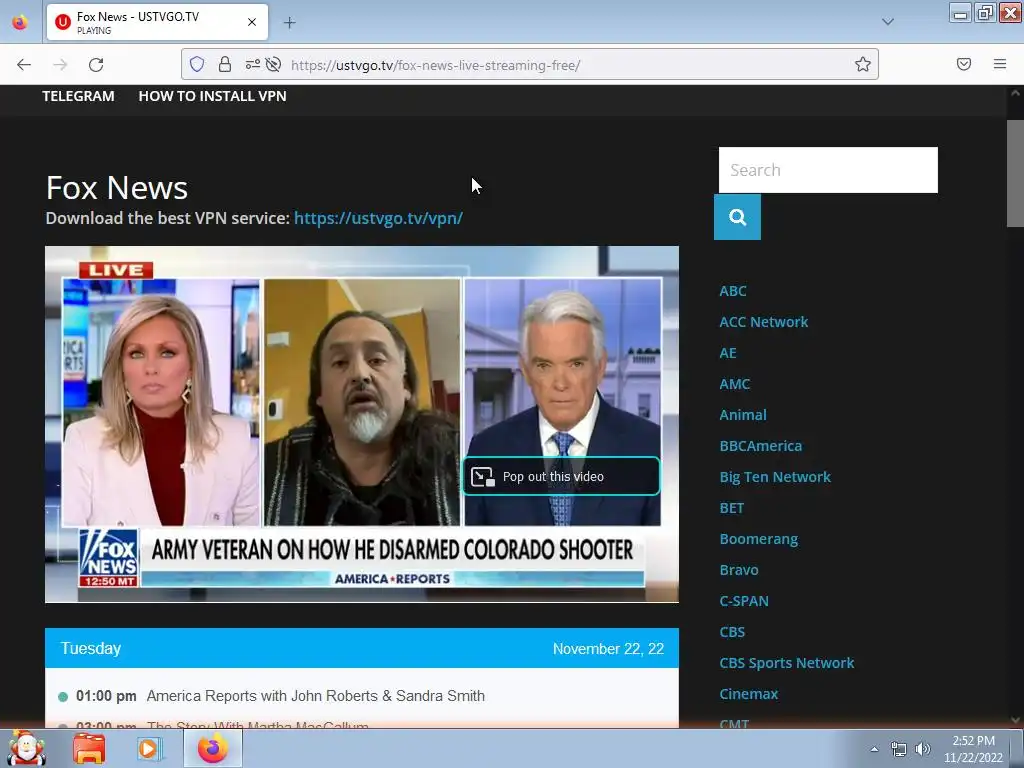Open the HOW TO INSTALL VPN menu item
This screenshot has height=768, width=1024.
click(212, 96)
